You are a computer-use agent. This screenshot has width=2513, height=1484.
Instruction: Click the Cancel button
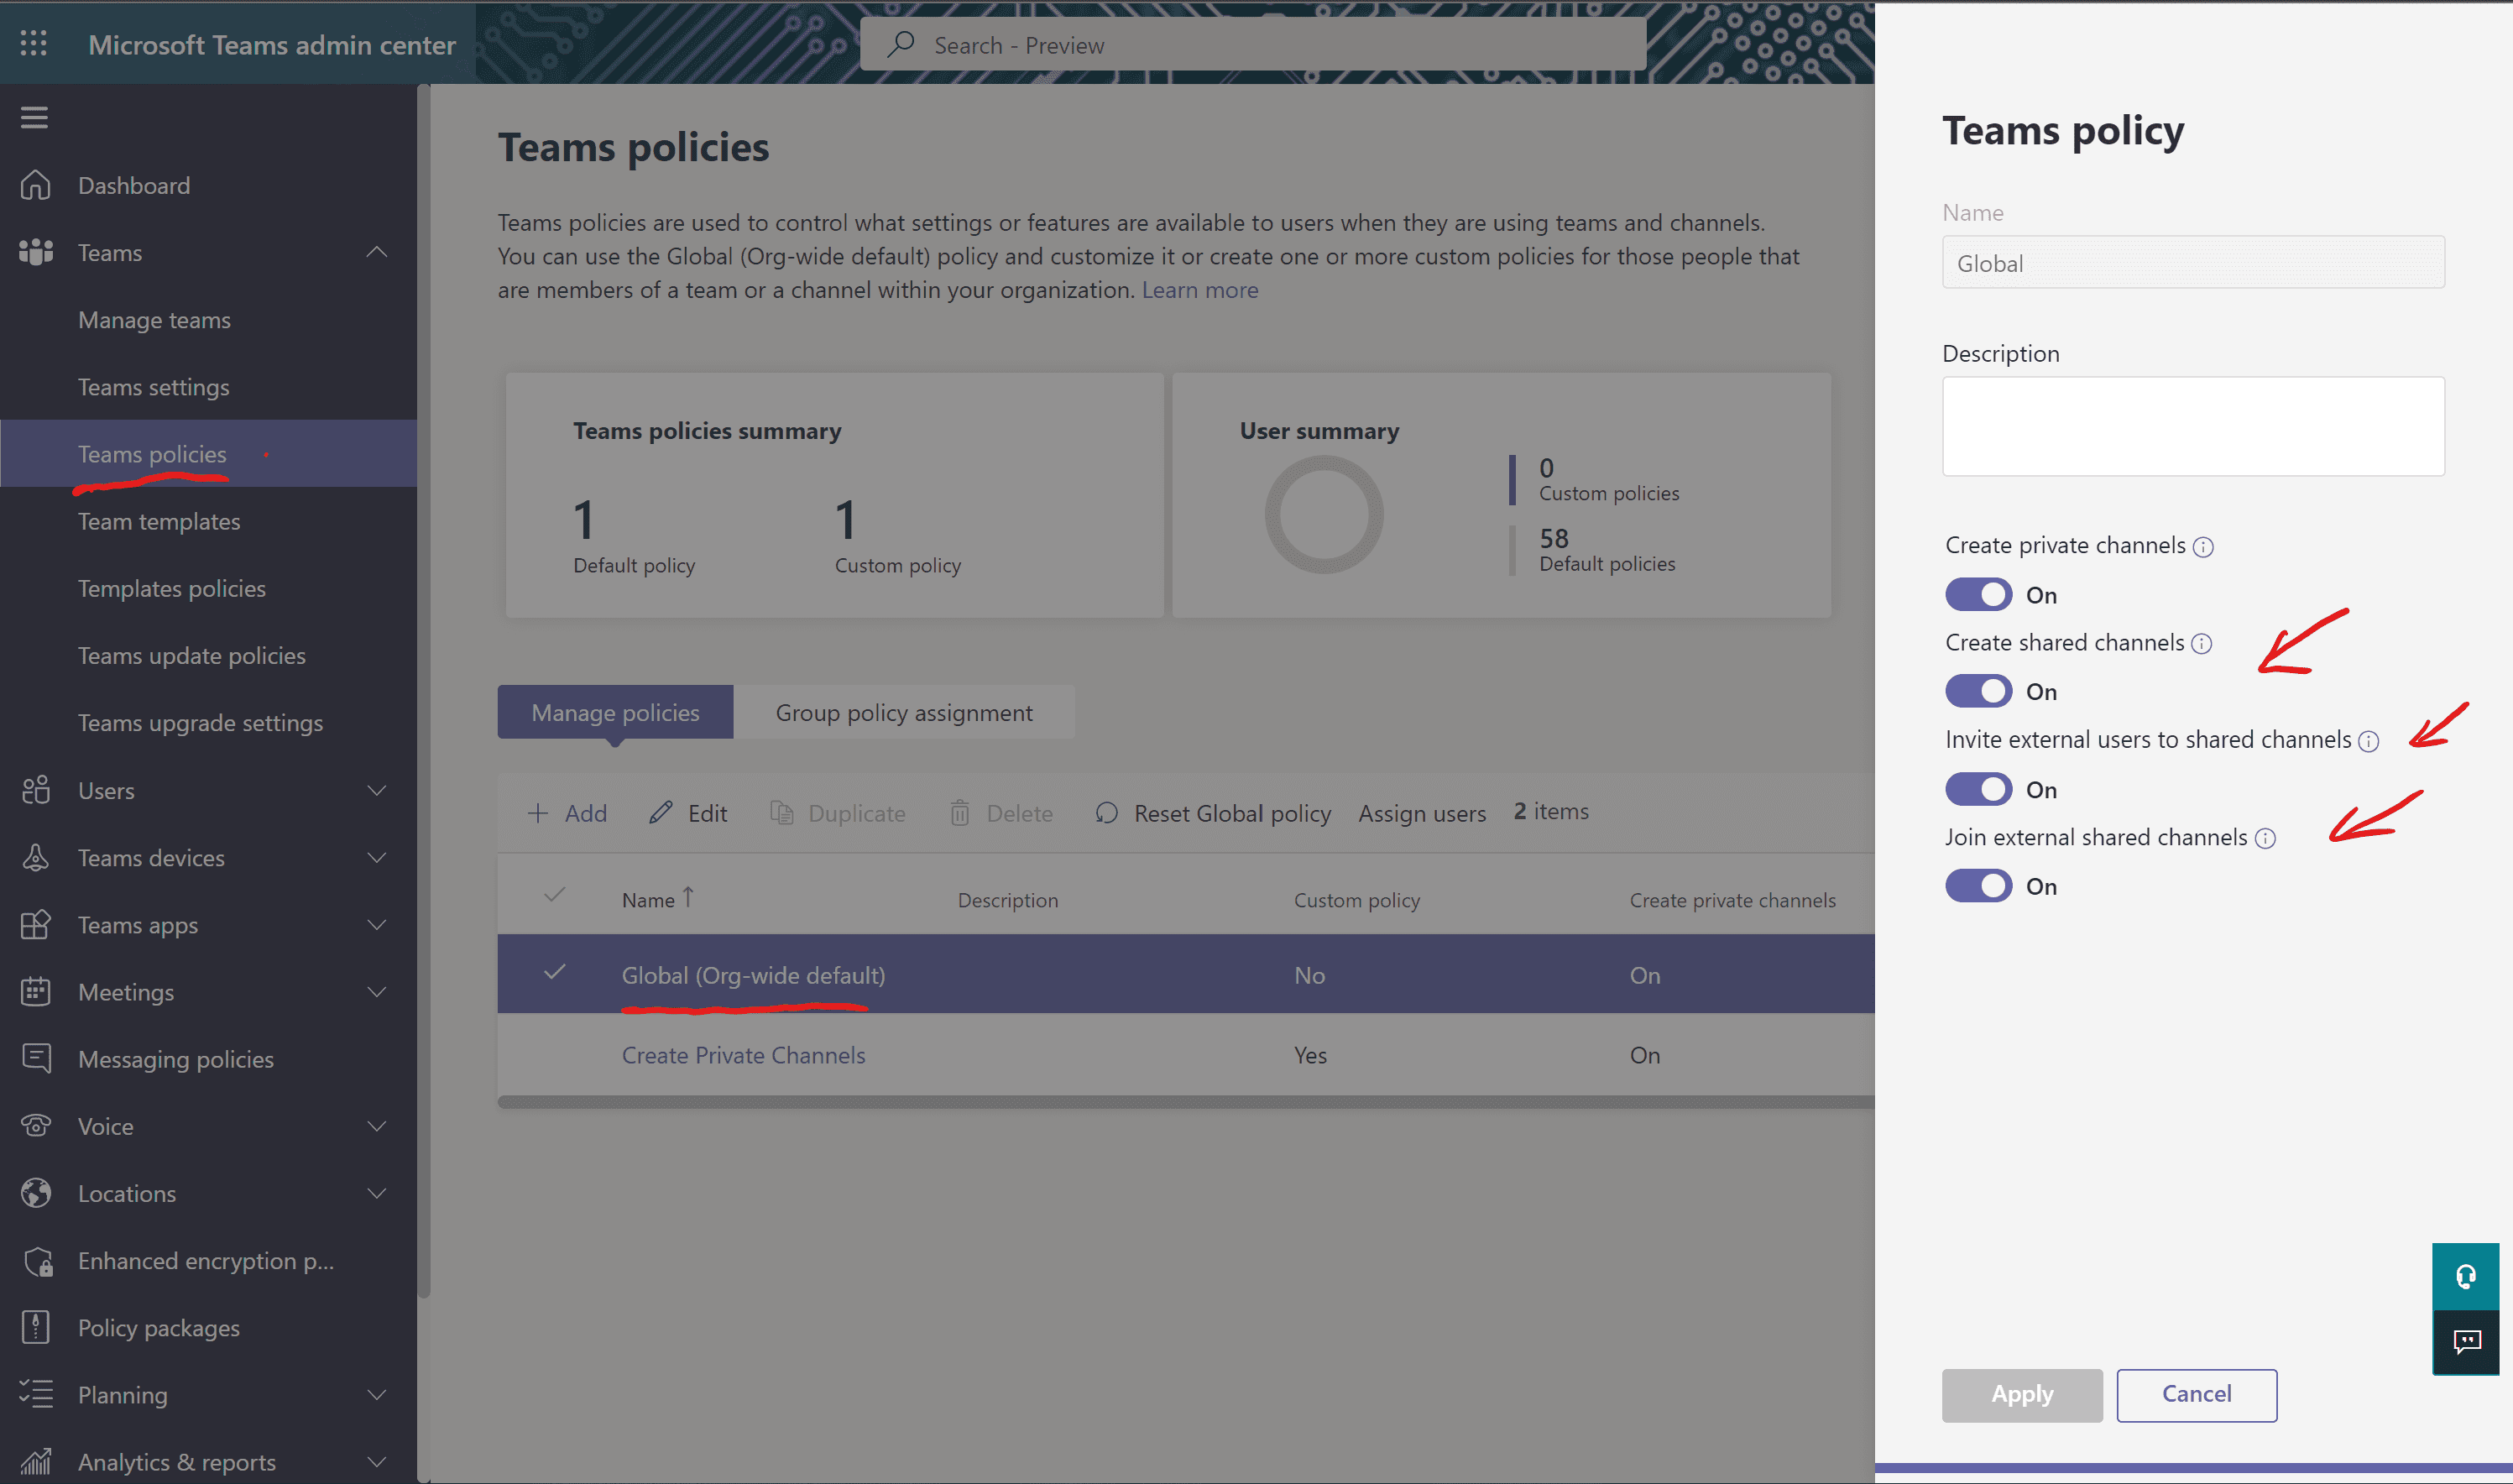(x=2196, y=1394)
